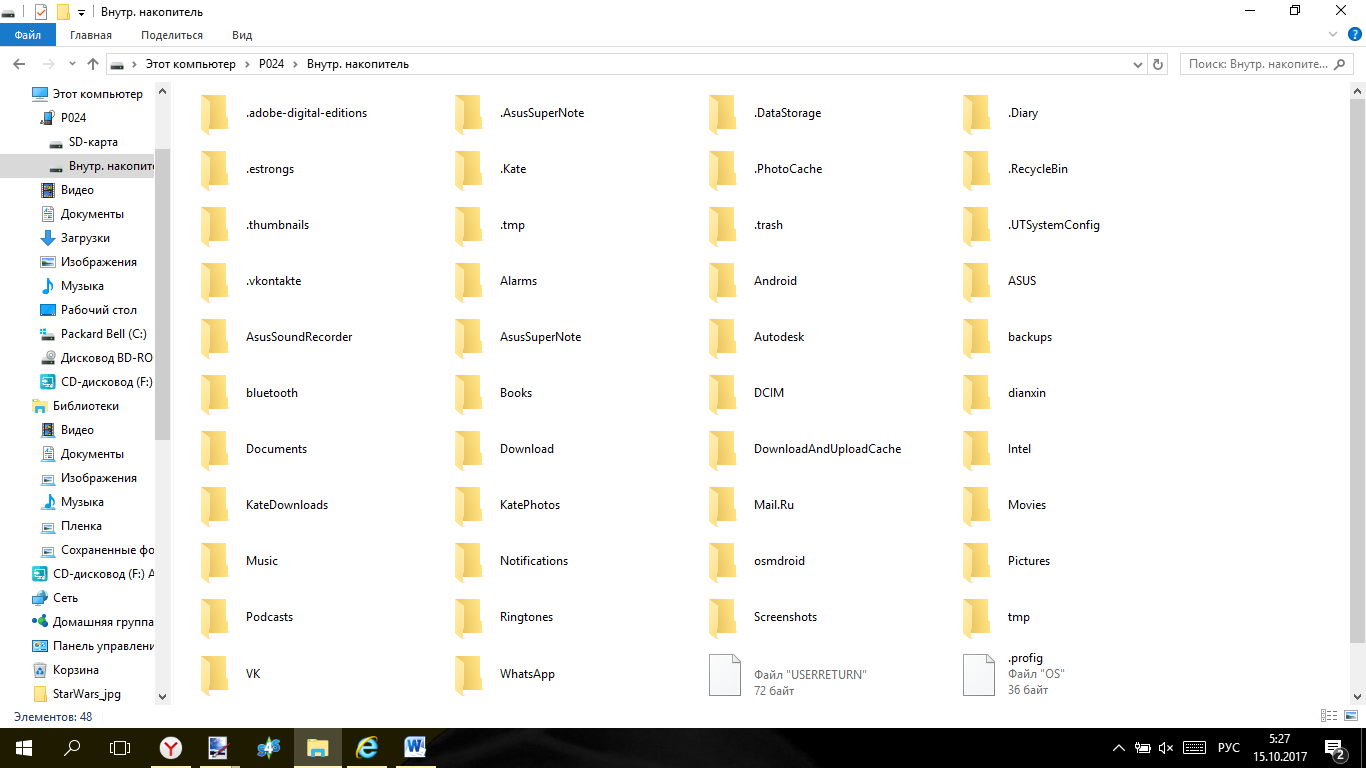Screen dimensions: 1366x768
Task: Open the Help question mark icon
Action: [1355, 34]
